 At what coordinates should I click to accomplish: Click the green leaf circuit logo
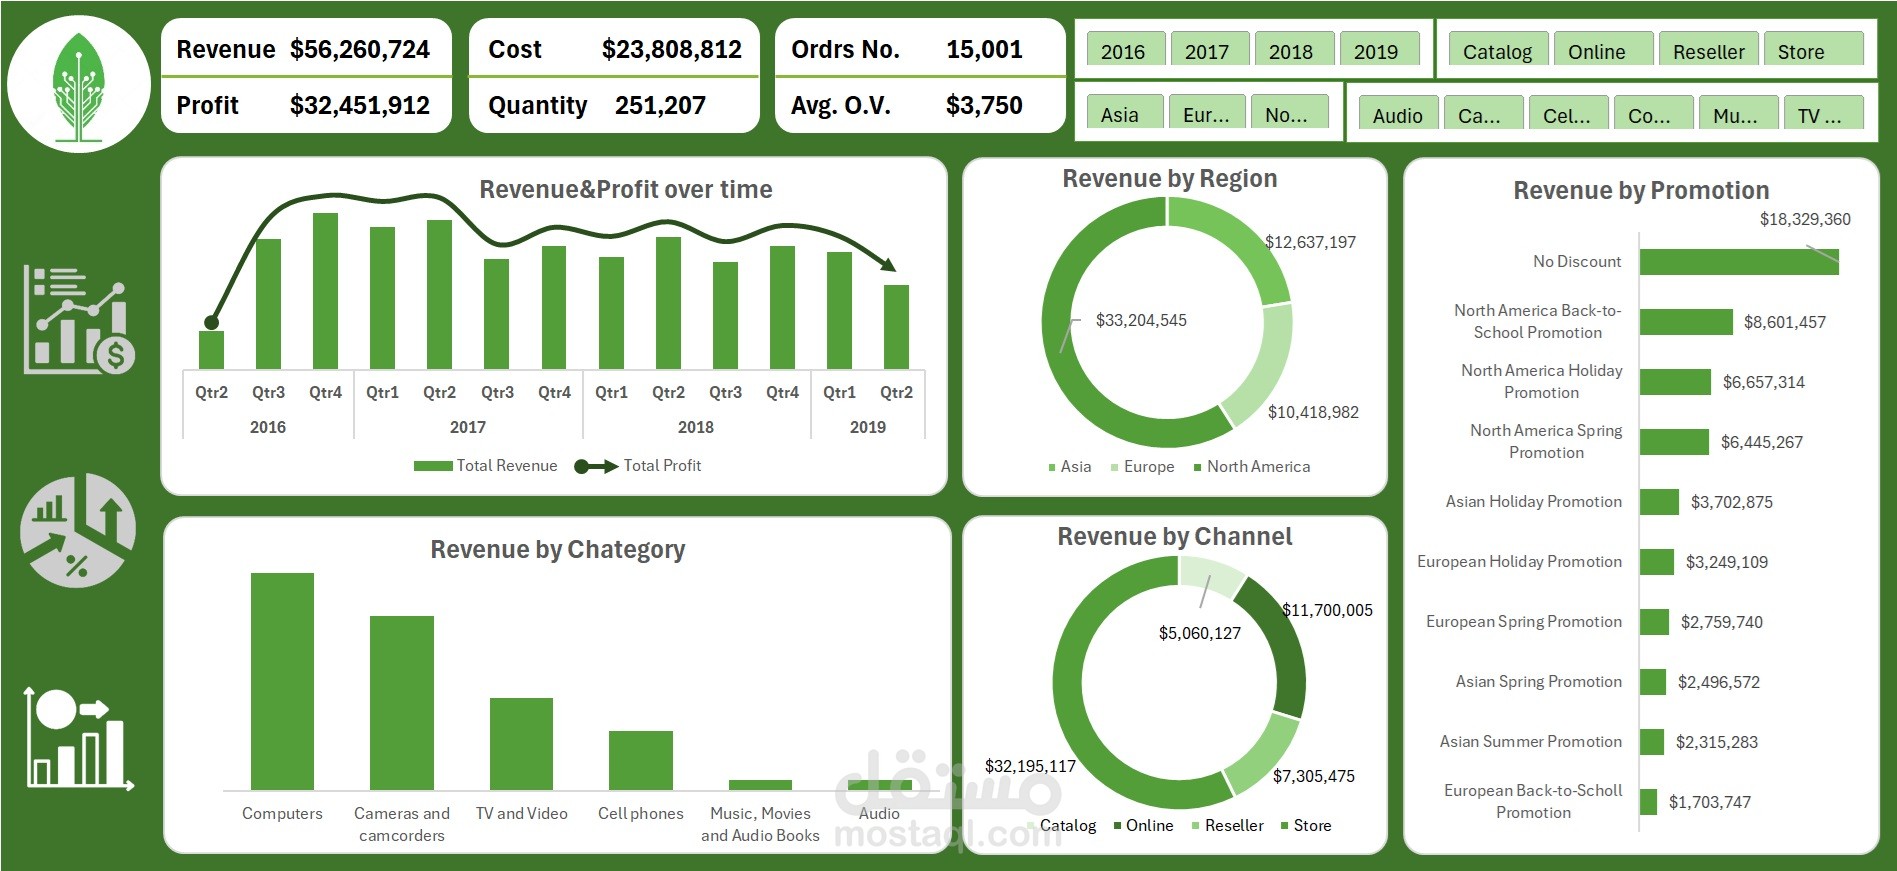79,84
